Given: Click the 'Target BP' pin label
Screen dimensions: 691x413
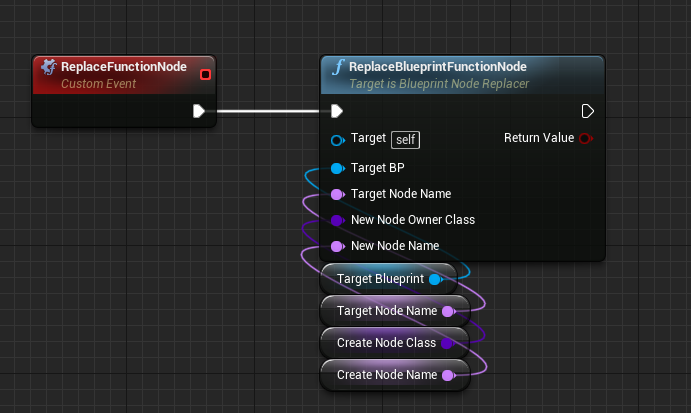Looking at the screenshot, I should point(378,168).
